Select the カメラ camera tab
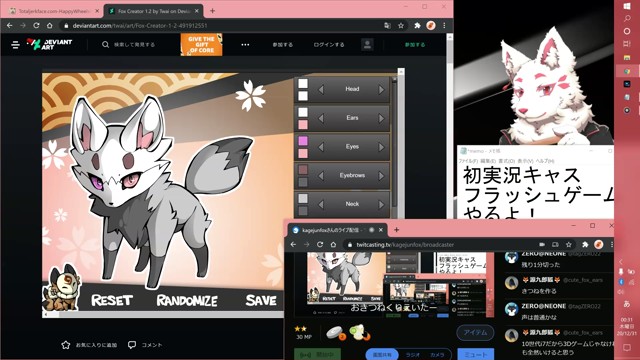640x360 pixels. [x=437, y=355]
